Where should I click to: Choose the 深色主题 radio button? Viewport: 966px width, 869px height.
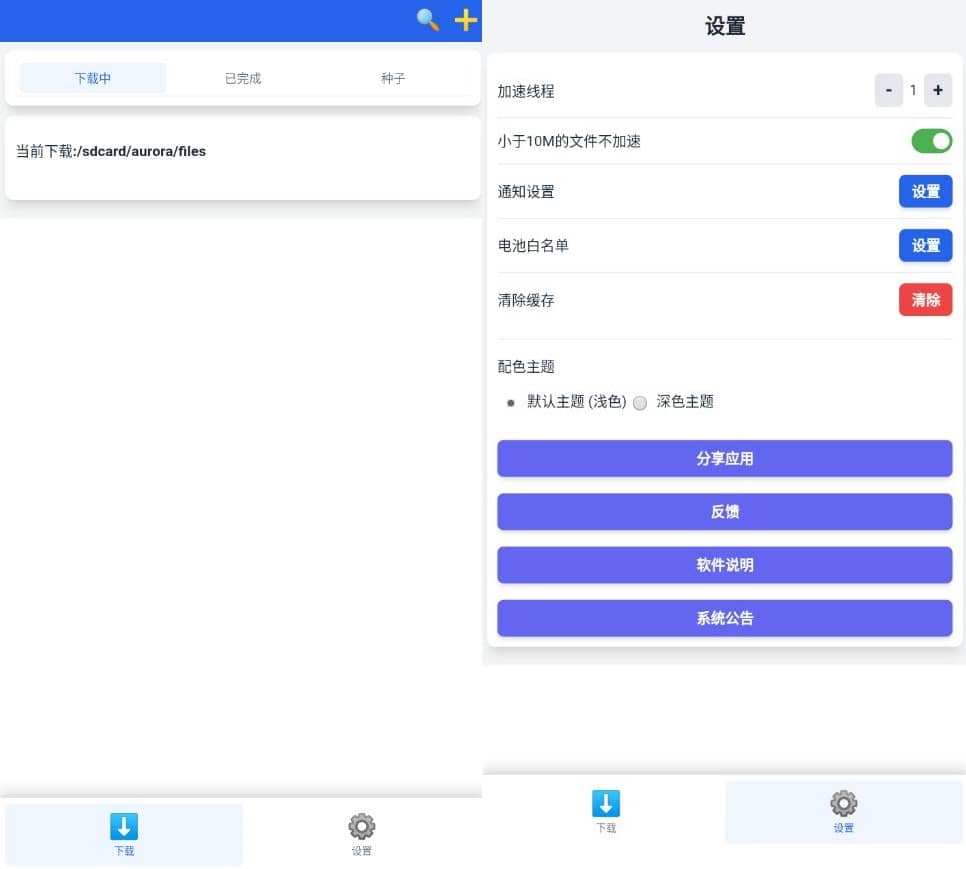[640, 403]
